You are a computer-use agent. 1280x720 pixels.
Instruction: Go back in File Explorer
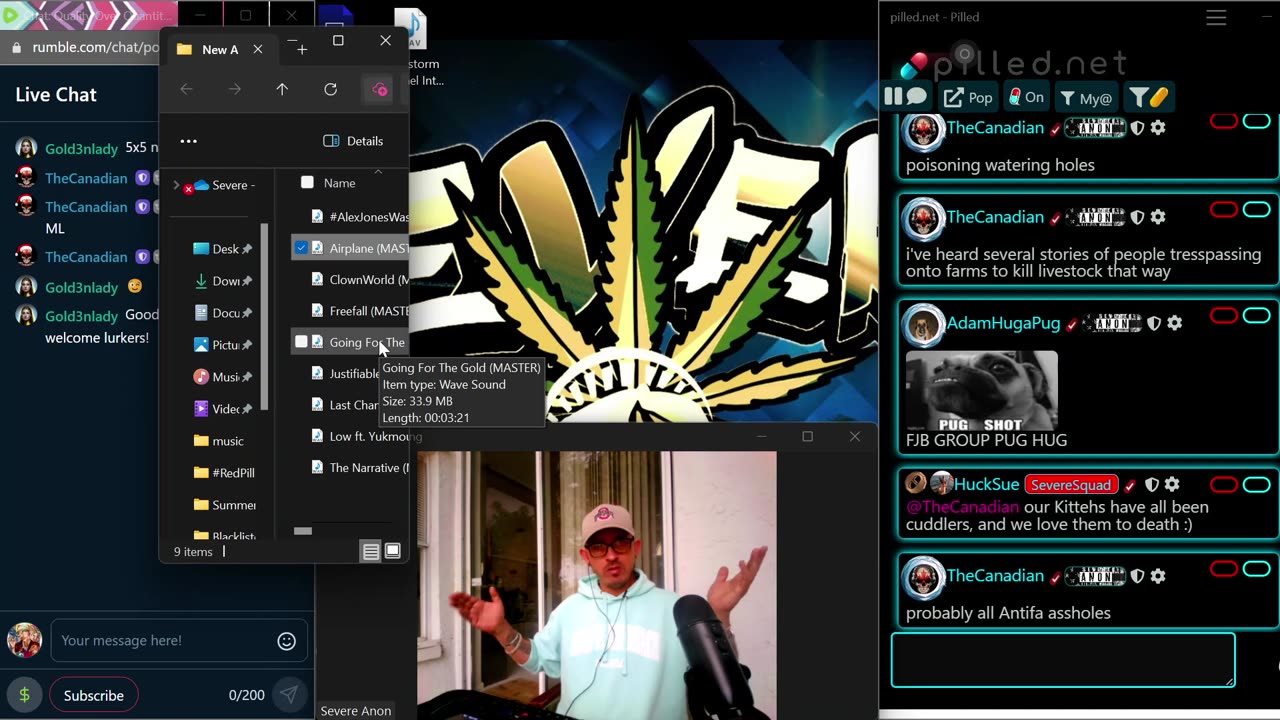click(x=186, y=89)
